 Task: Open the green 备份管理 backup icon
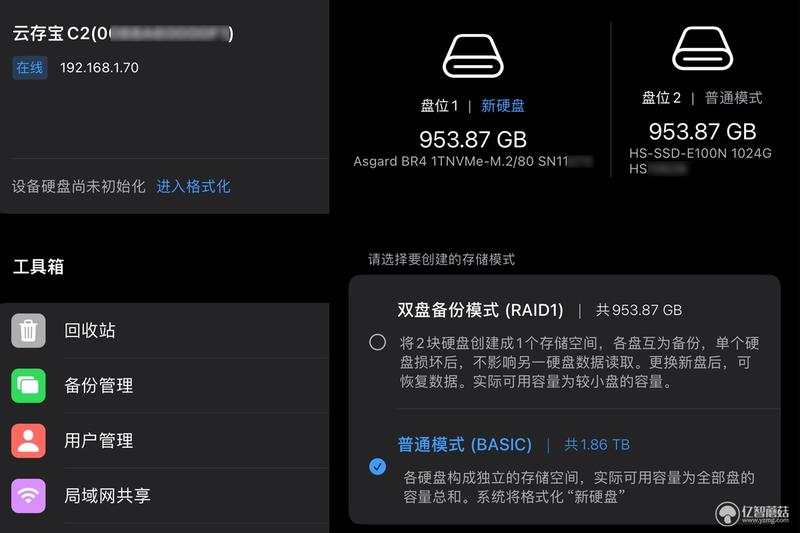coord(29,386)
